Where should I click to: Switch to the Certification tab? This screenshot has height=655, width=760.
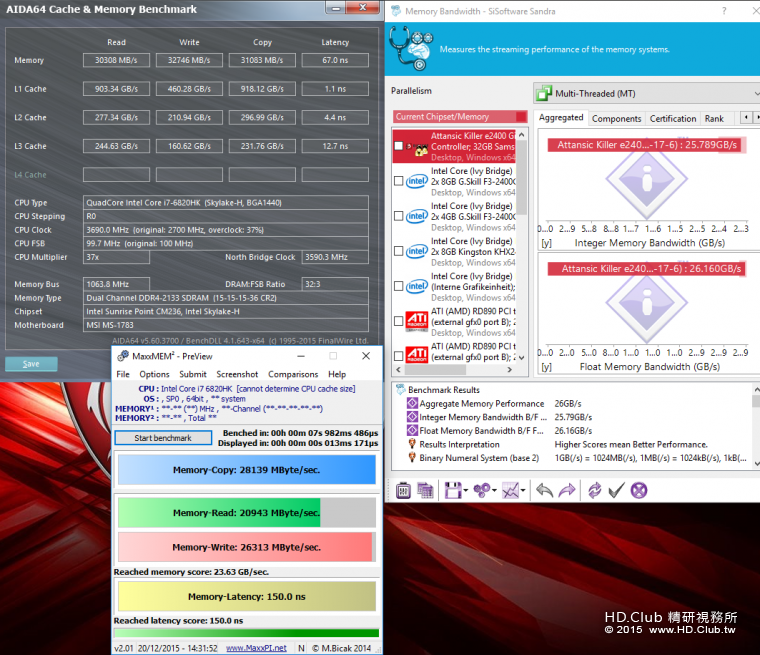click(673, 118)
